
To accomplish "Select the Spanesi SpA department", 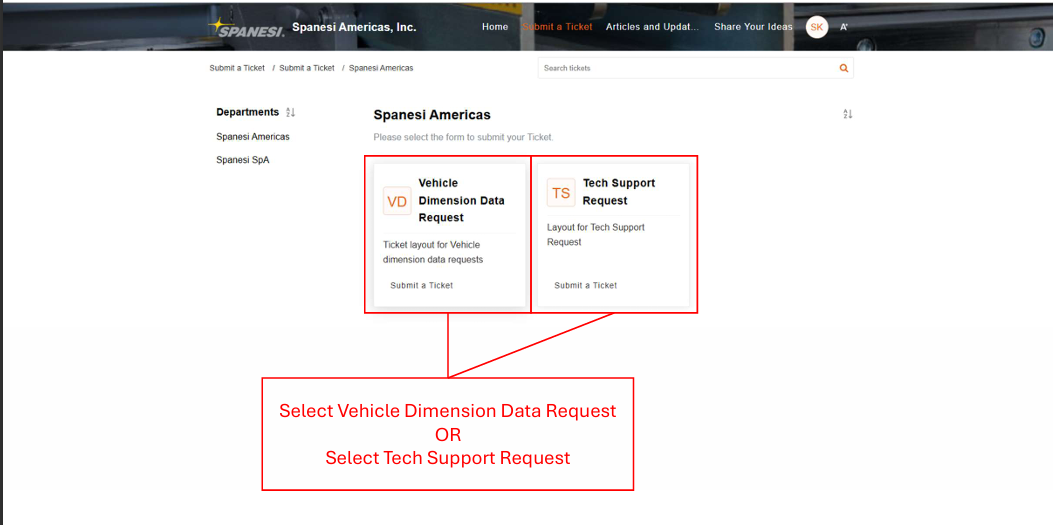I will 242,160.
